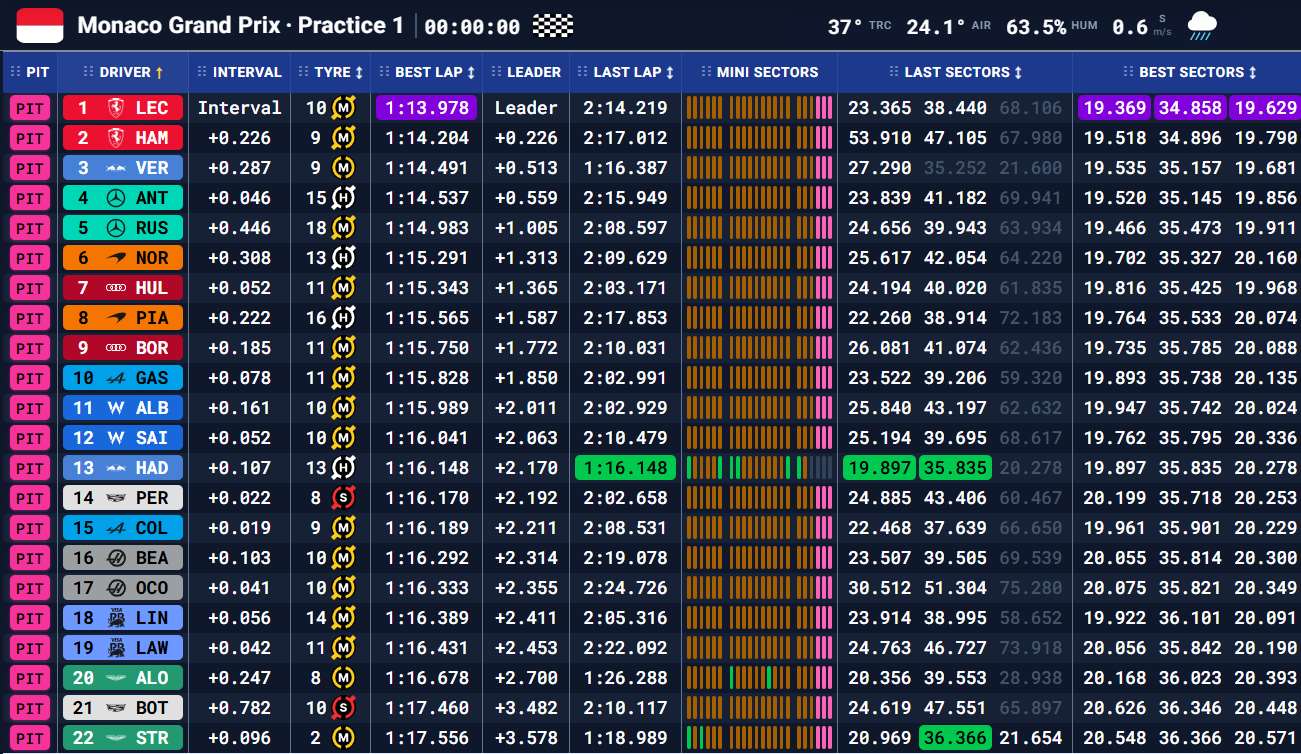This screenshot has height=754, width=1301.
Task: Click the PIT badge for VER
Action: click(x=30, y=168)
